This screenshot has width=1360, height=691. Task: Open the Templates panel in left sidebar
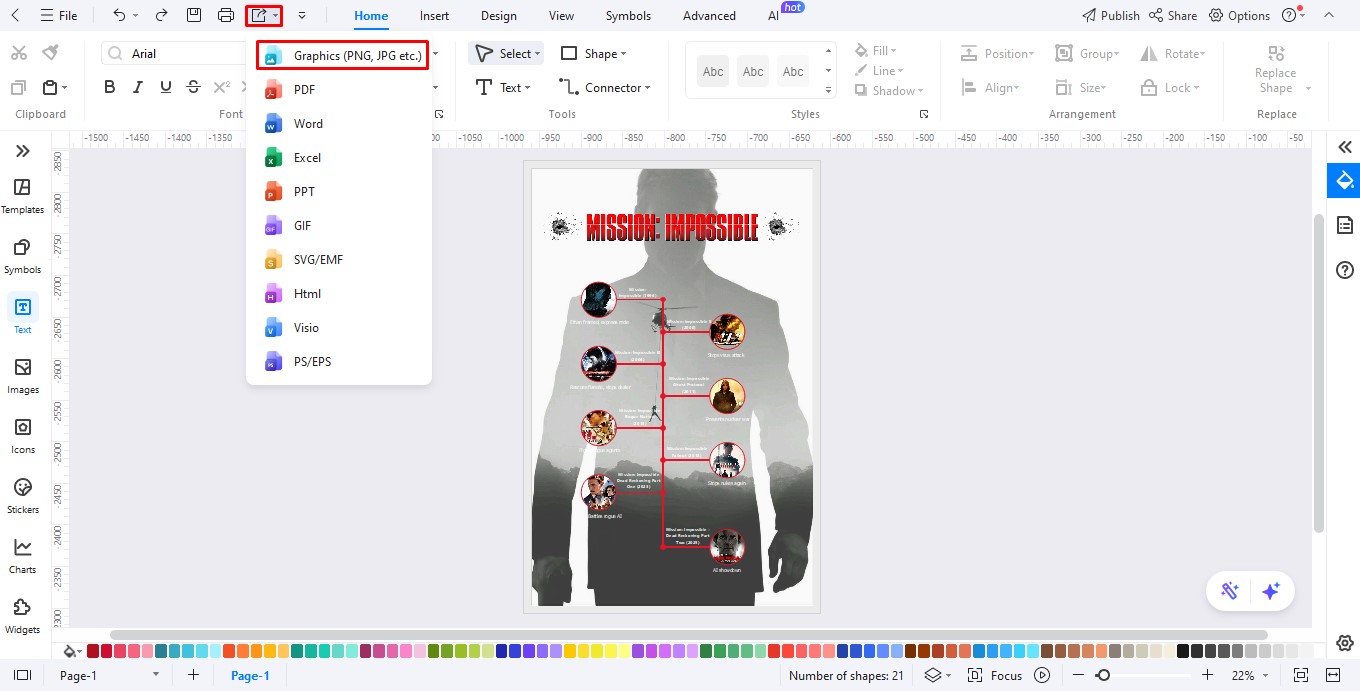click(x=22, y=196)
